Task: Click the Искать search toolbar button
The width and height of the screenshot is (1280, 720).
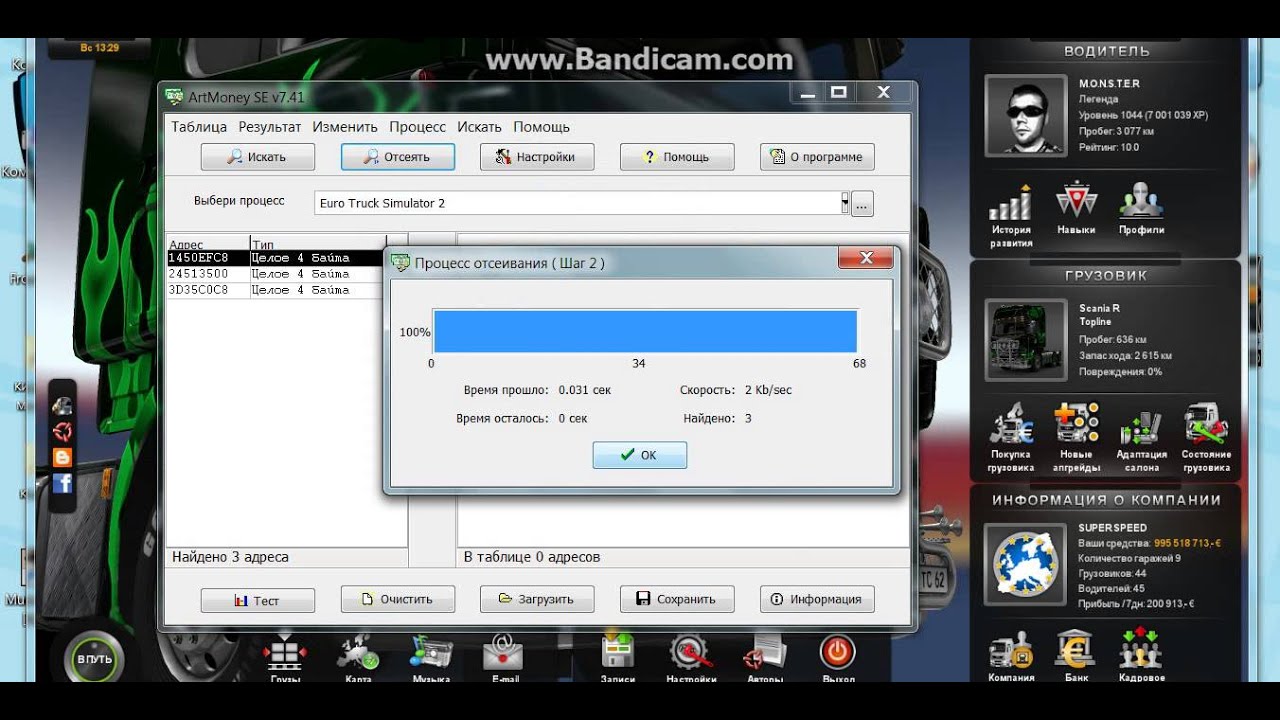Action: tap(258, 157)
